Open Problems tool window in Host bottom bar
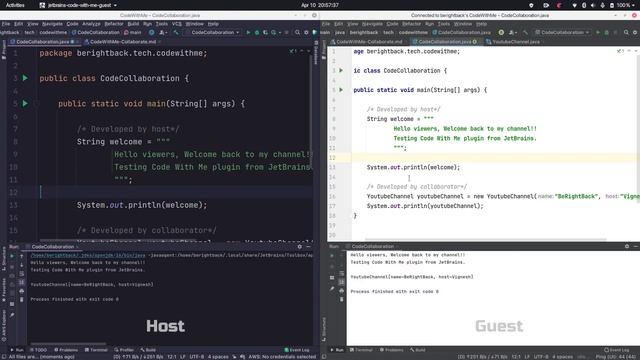The image size is (640, 360). pyautogui.click(x=66, y=350)
